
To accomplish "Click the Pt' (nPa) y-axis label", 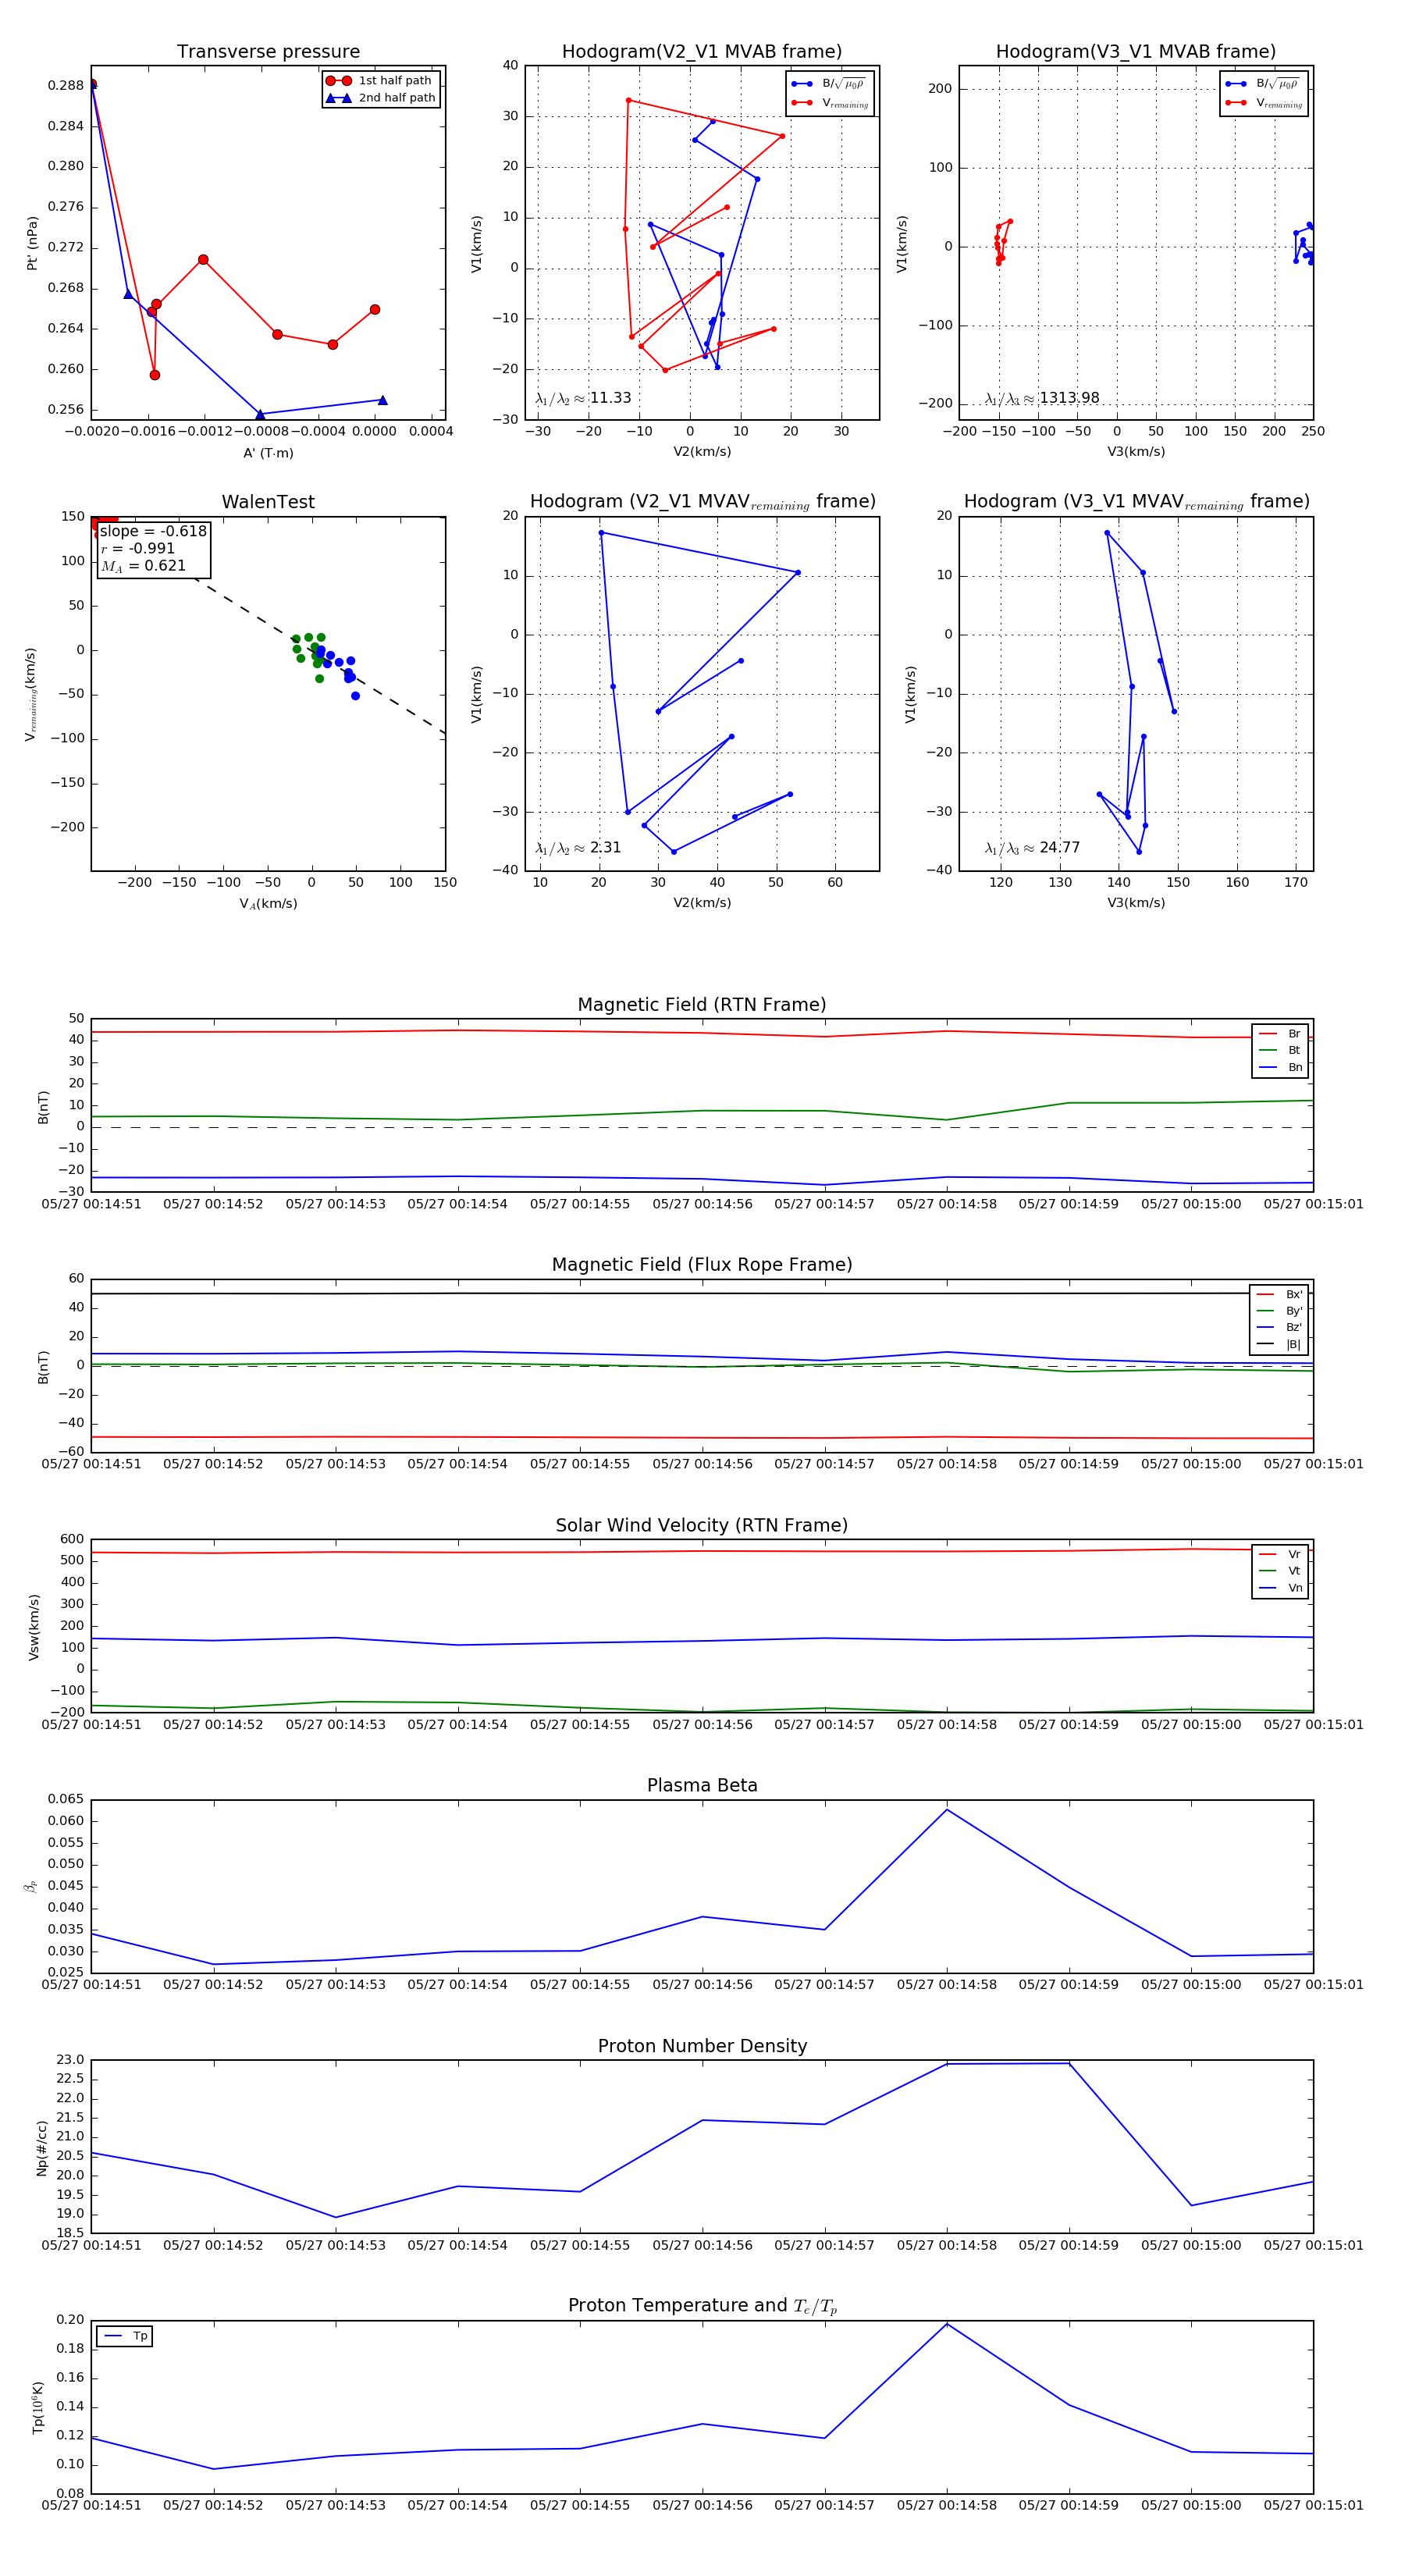I will coord(32,243).
